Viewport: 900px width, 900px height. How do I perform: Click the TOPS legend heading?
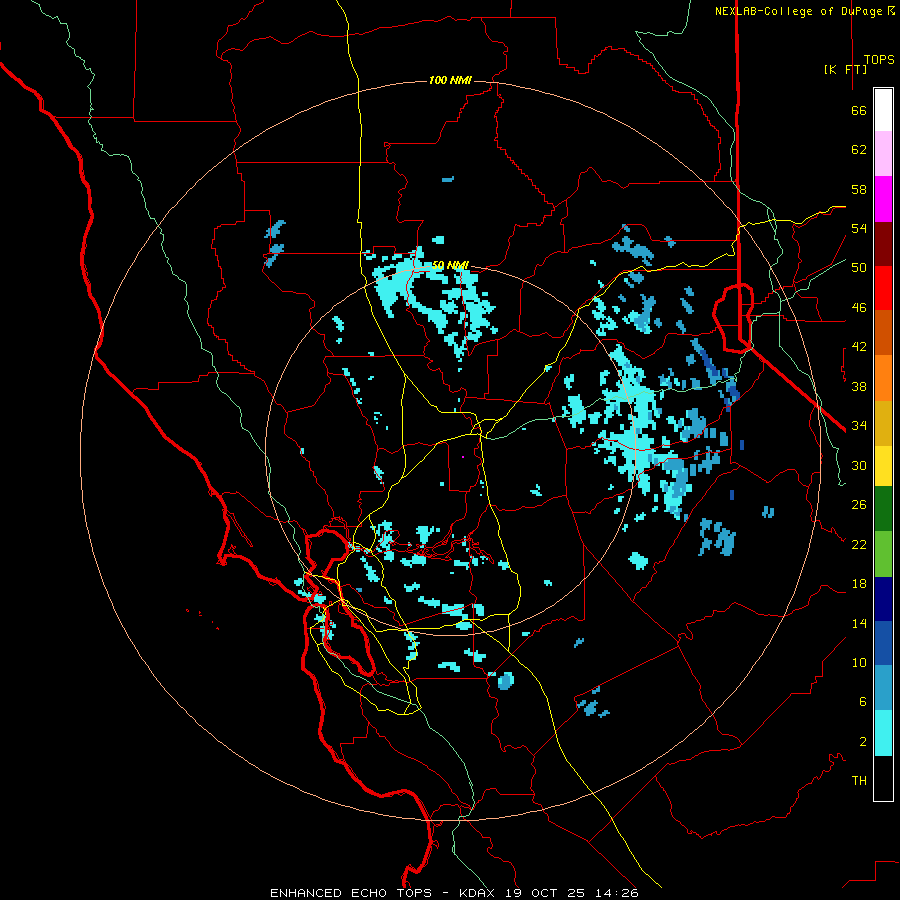coord(879,60)
